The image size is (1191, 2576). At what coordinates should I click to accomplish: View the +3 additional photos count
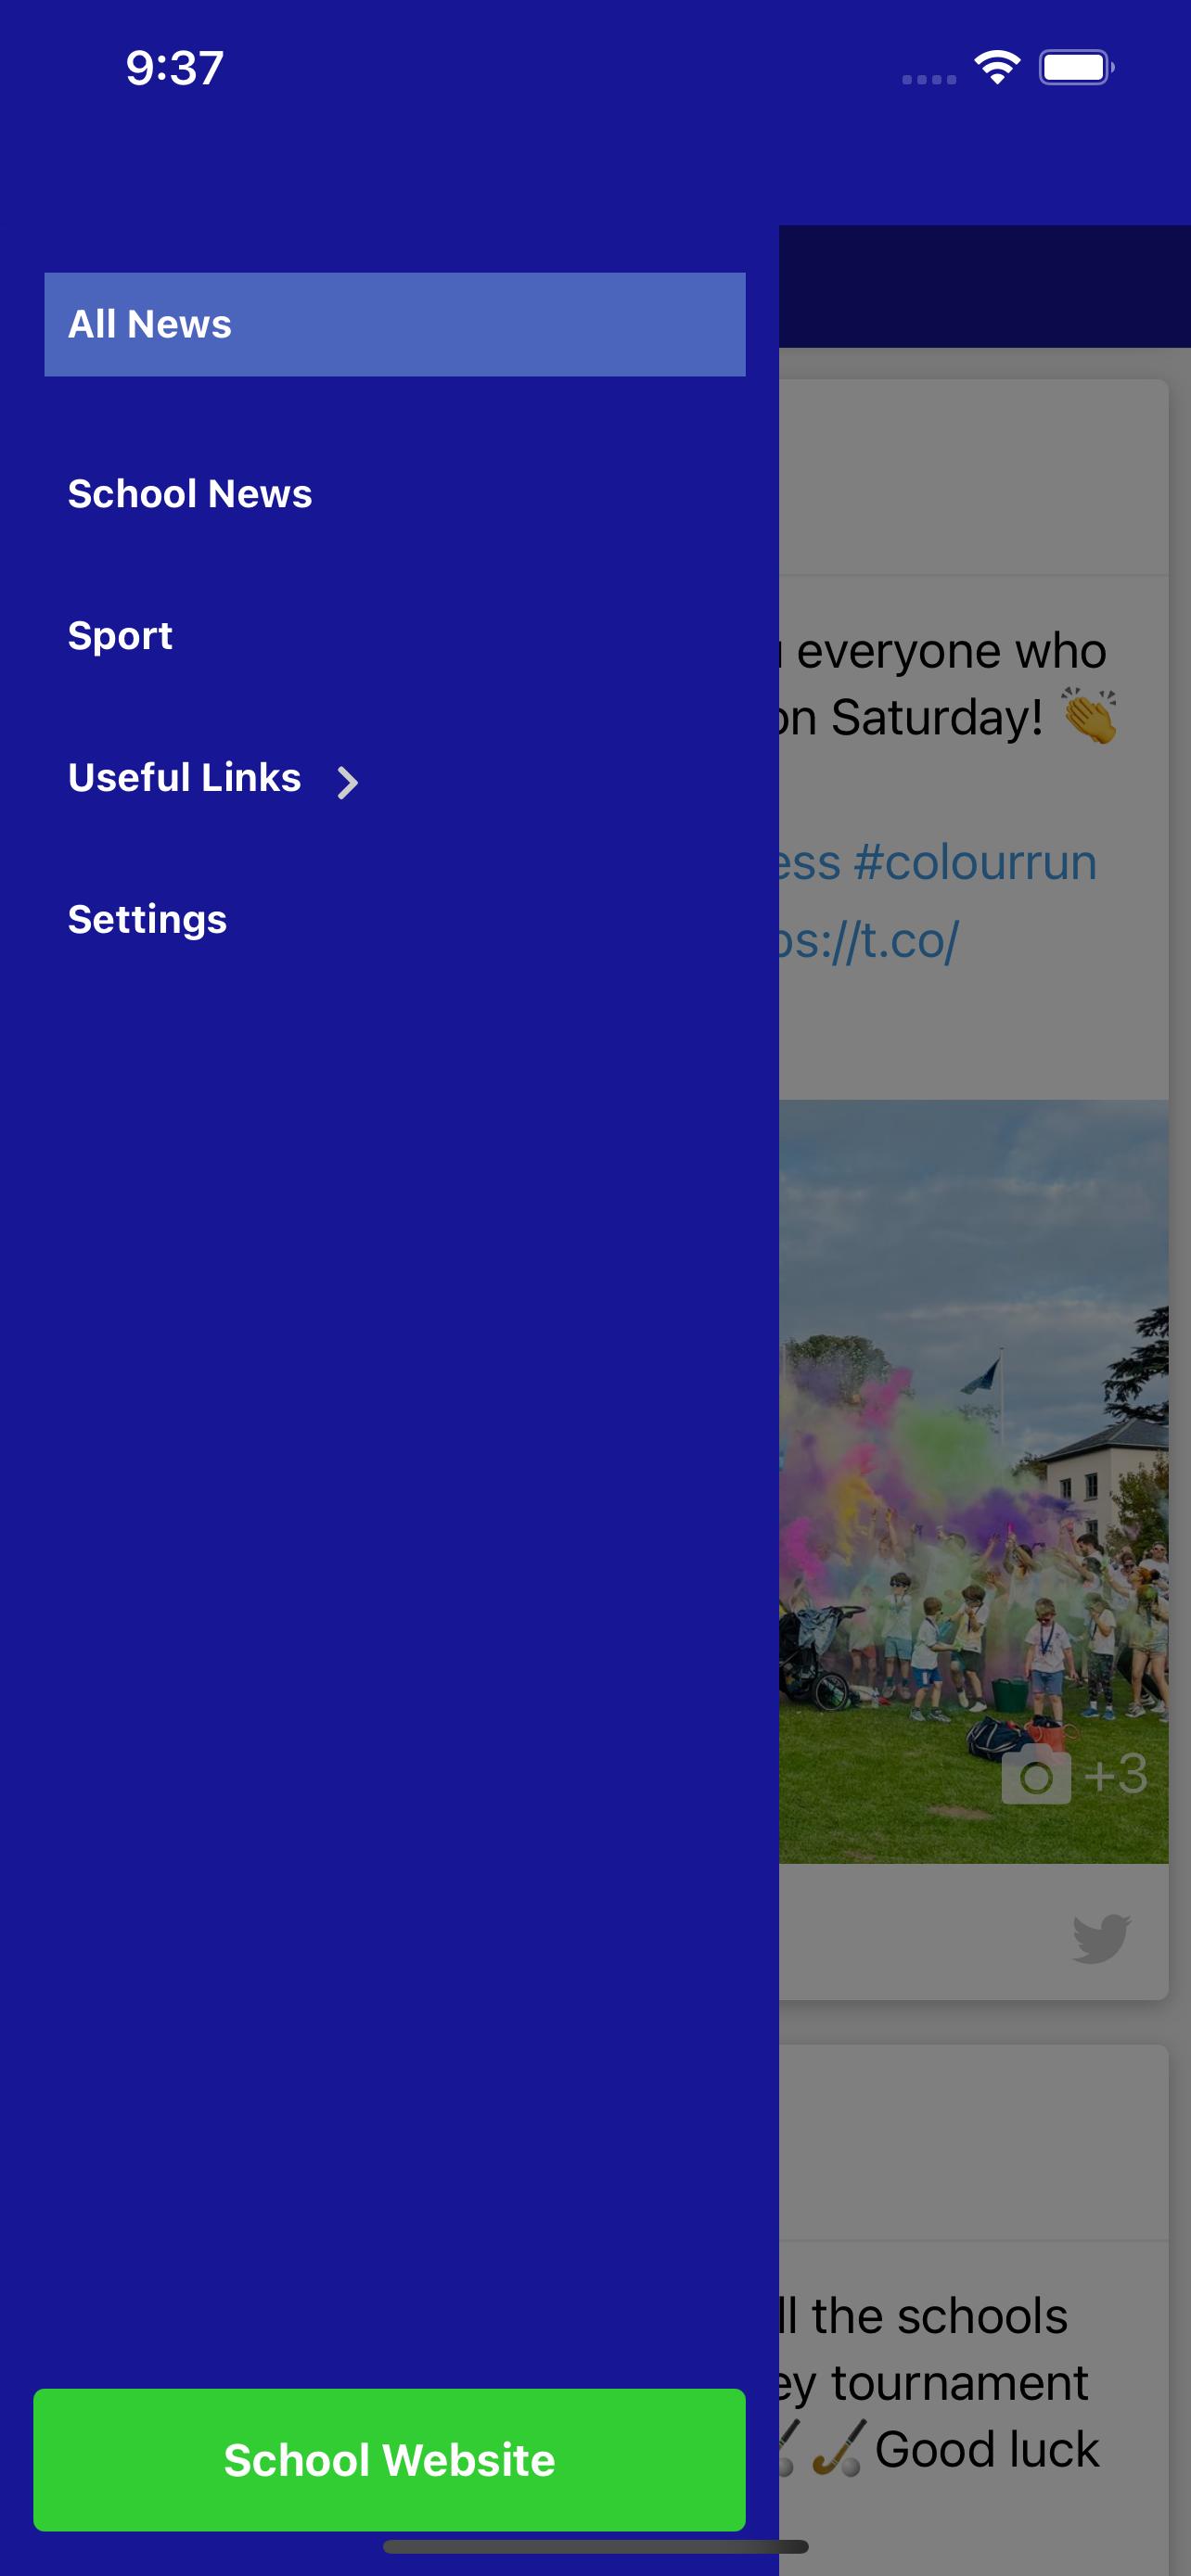[1115, 1774]
